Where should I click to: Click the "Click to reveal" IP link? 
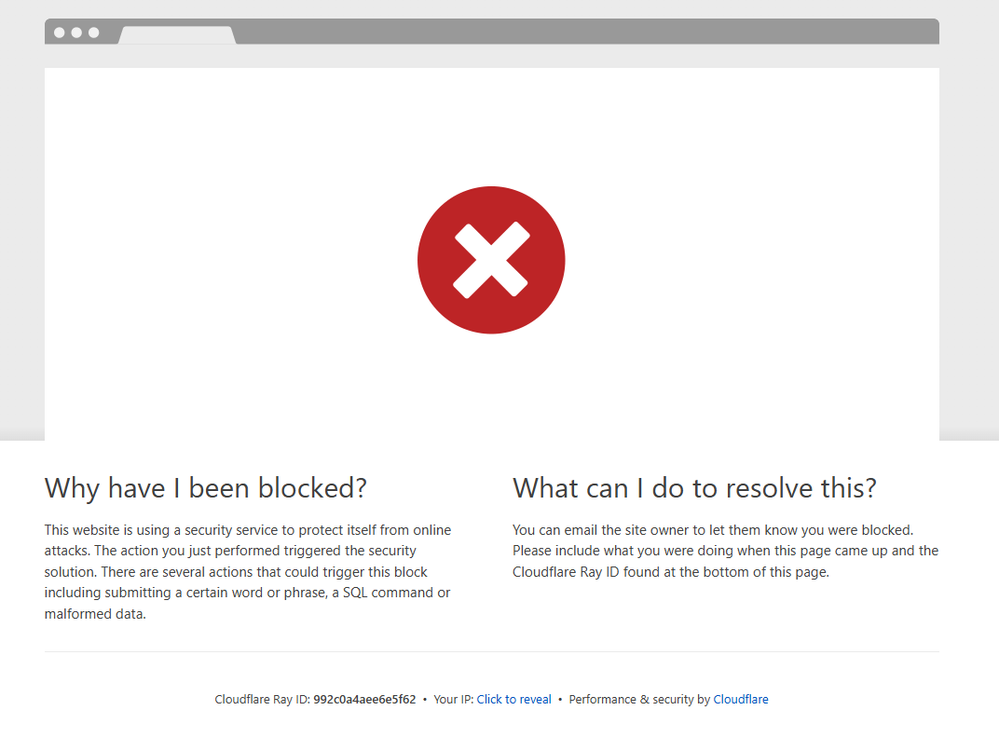(514, 700)
